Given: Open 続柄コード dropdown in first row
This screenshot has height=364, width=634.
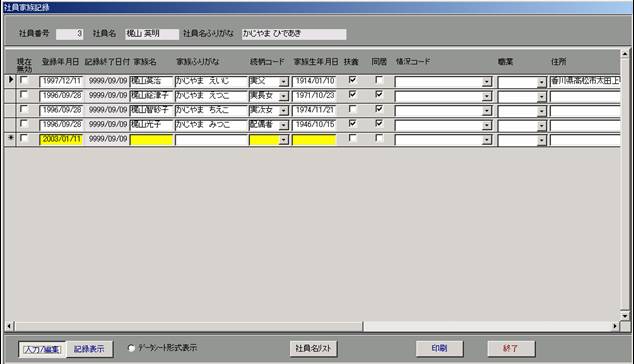Looking at the screenshot, I should [x=283, y=82].
